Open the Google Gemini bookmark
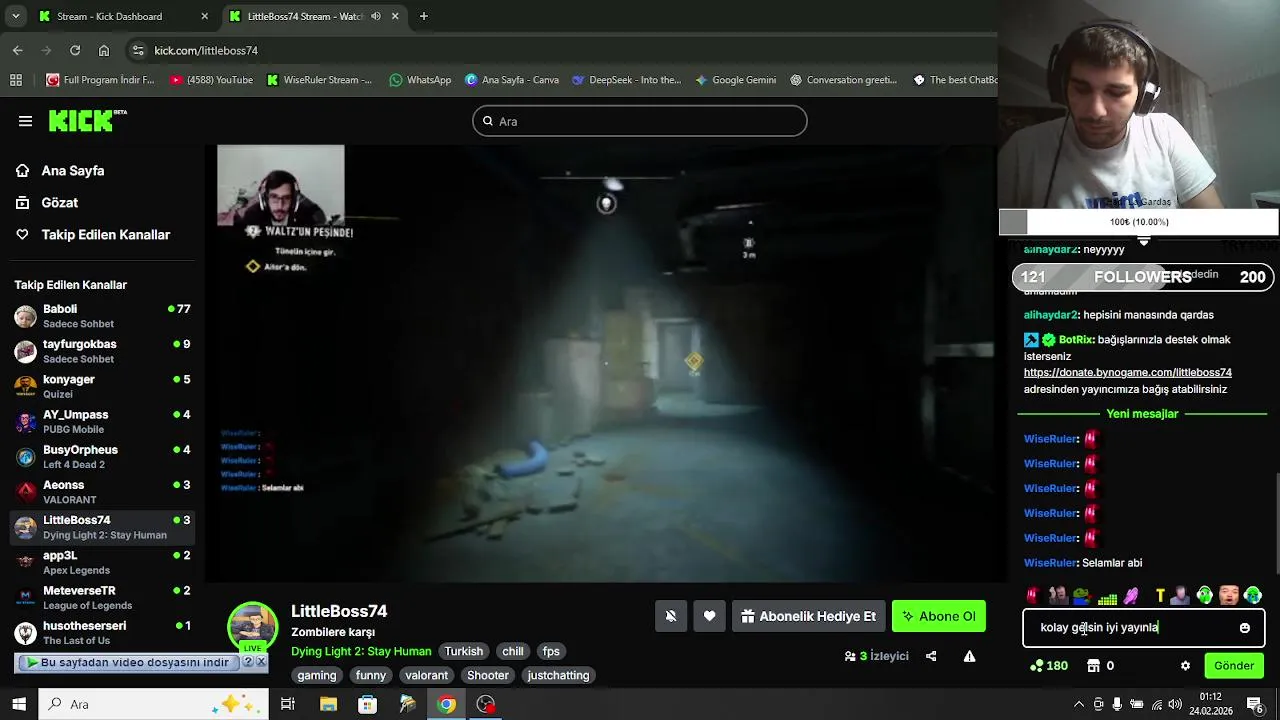This screenshot has height=720, width=1280. point(736,80)
